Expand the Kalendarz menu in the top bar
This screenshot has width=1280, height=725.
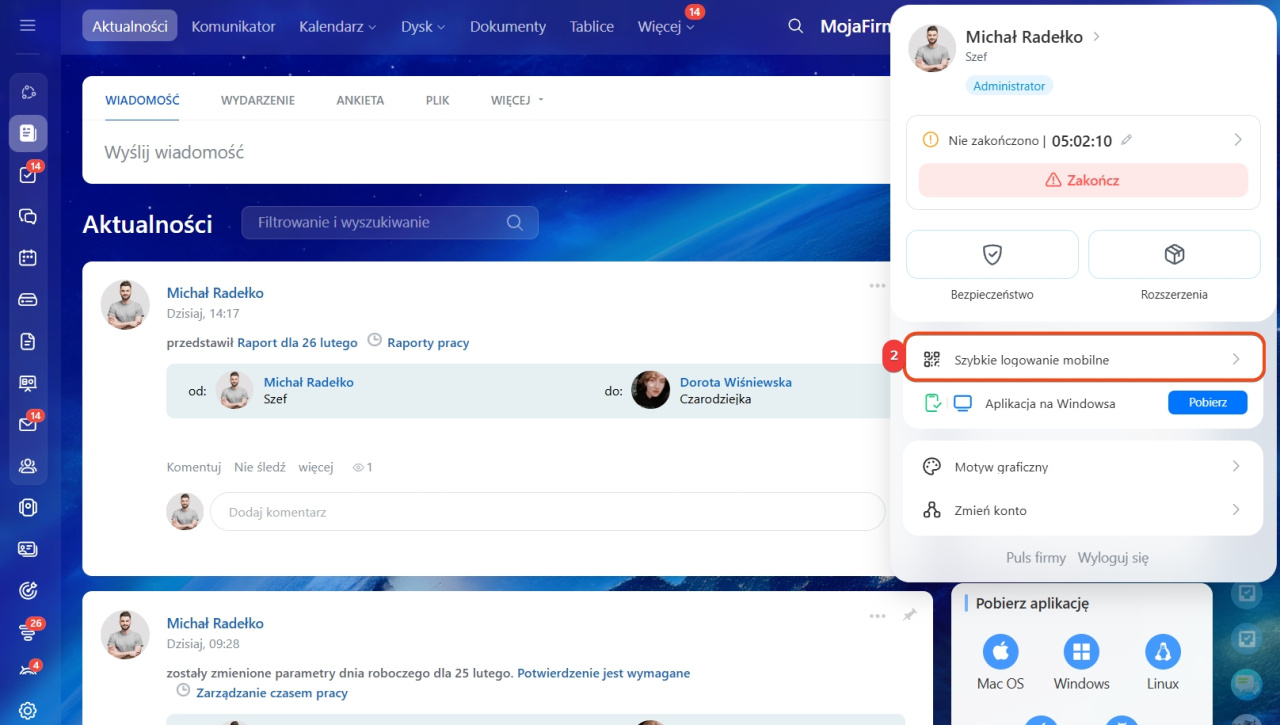[x=338, y=26]
